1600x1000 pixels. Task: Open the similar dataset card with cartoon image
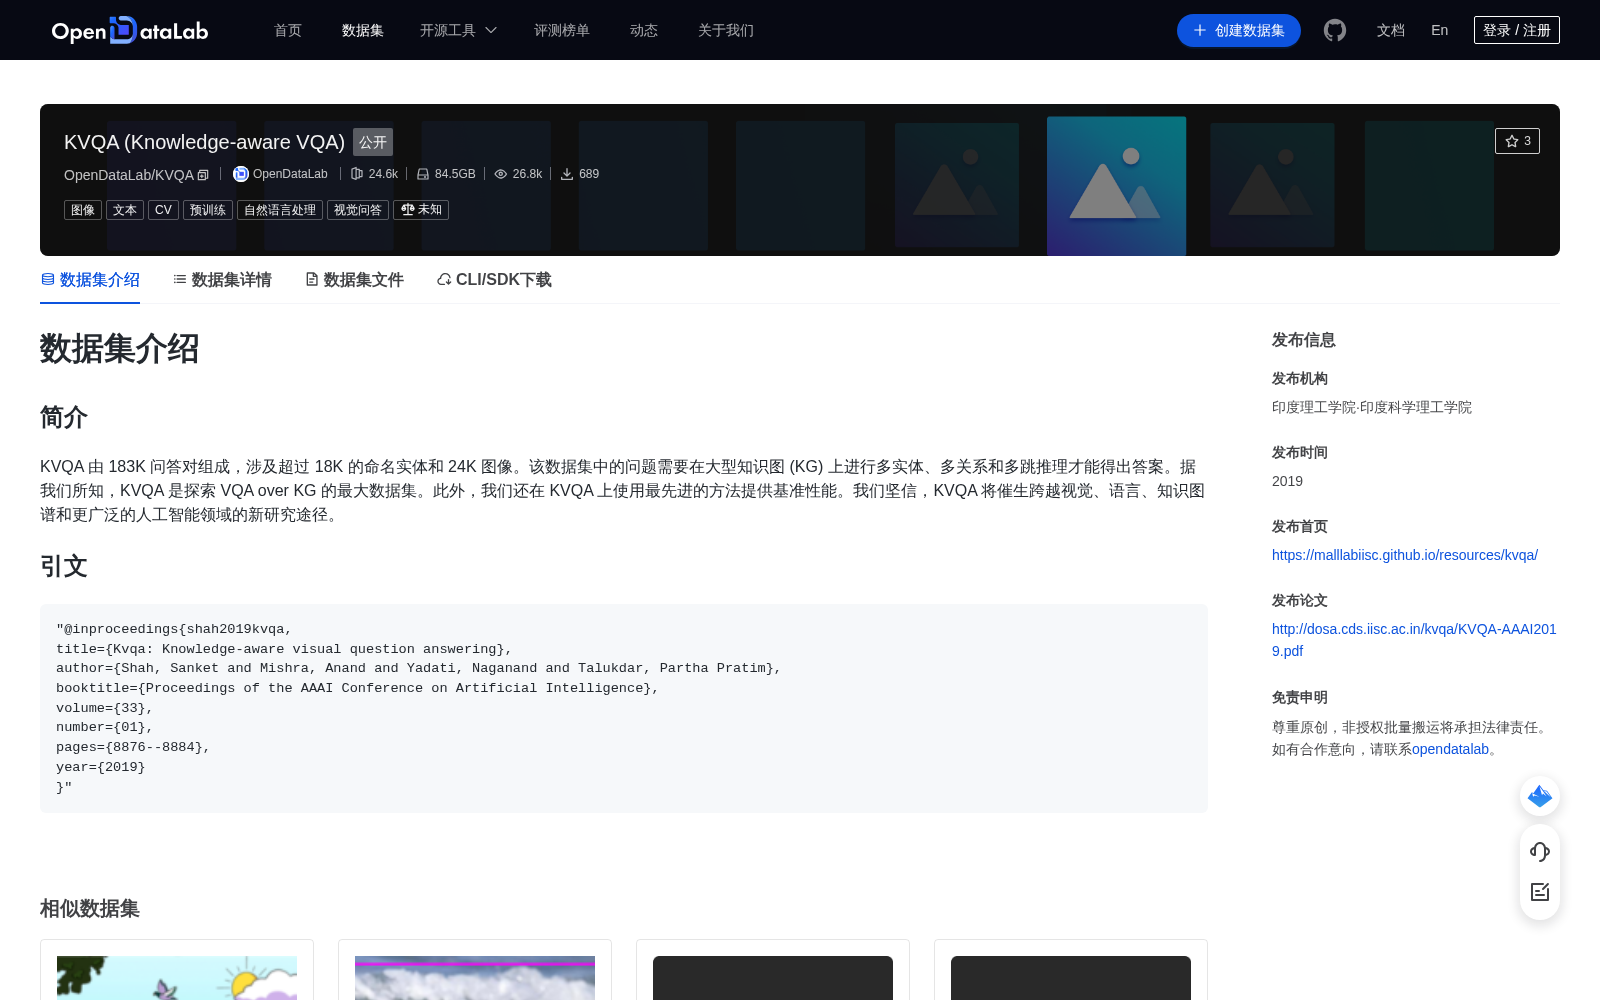177,970
